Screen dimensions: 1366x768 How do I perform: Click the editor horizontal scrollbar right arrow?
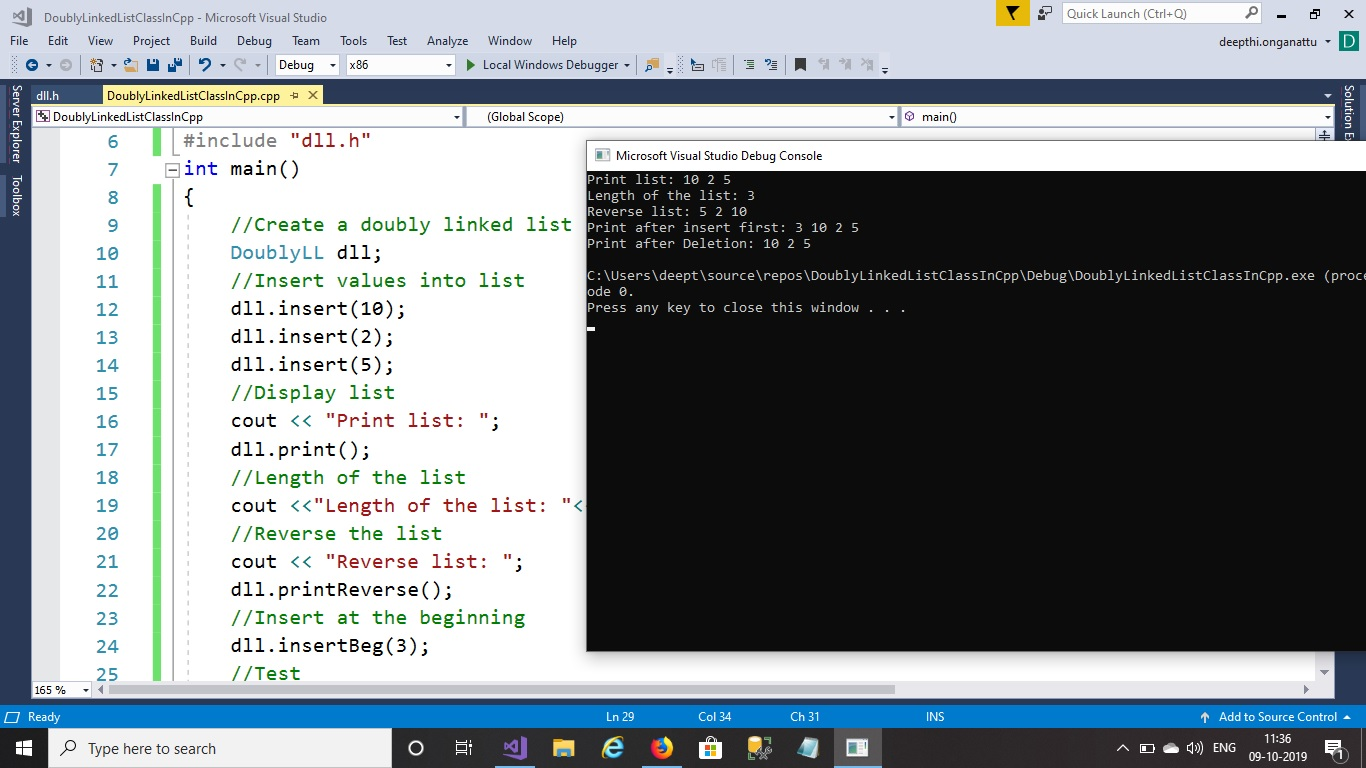tap(1306, 689)
